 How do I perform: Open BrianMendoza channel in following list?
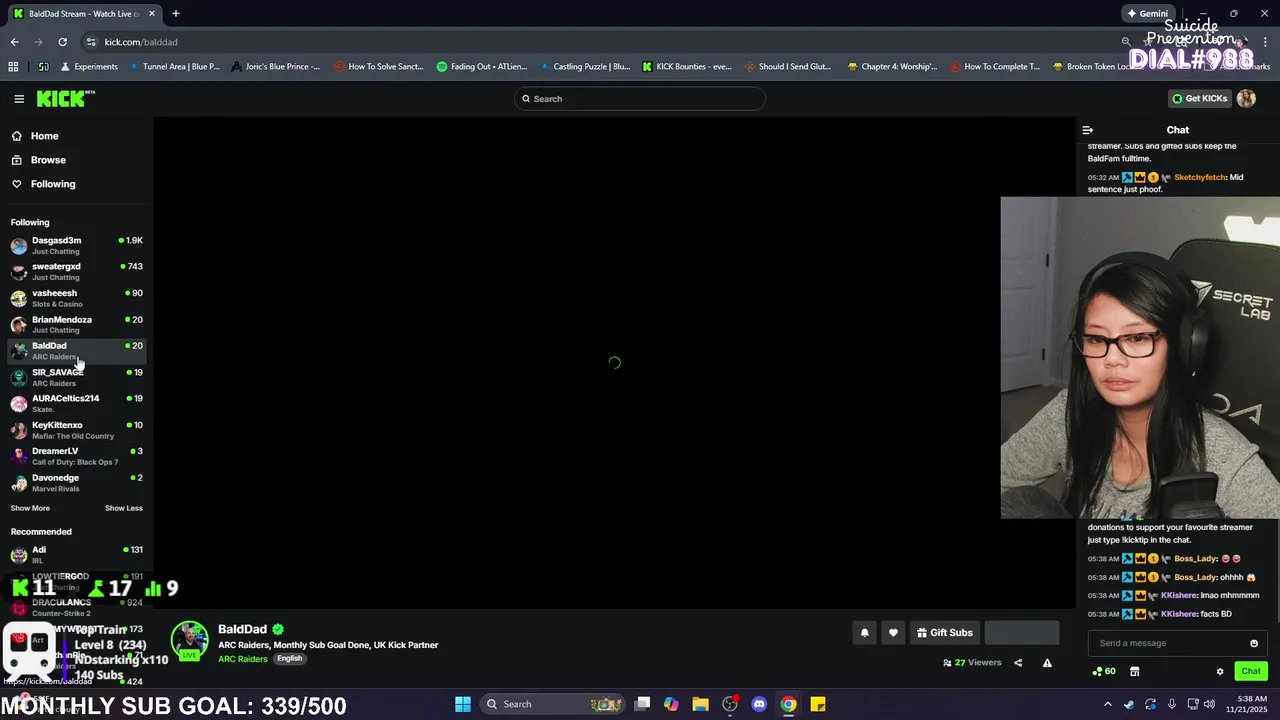(76, 325)
